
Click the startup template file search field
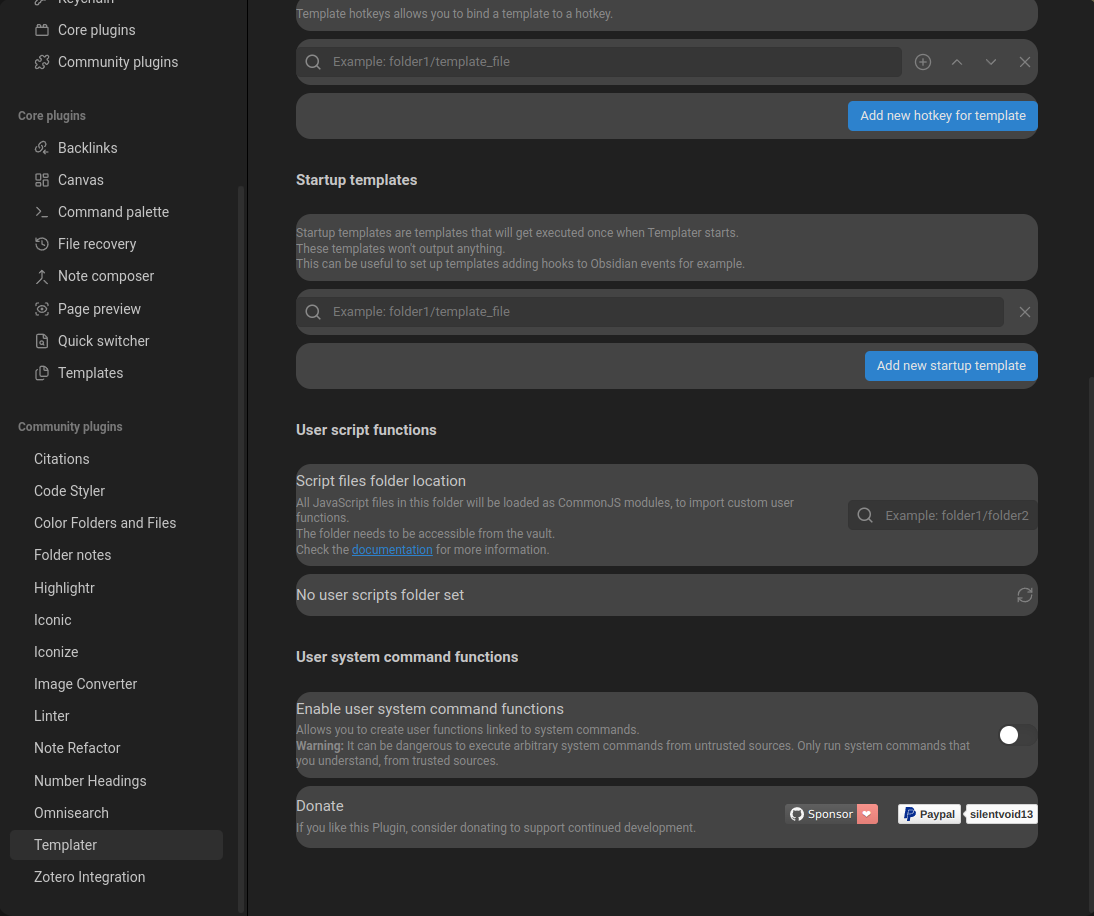660,312
